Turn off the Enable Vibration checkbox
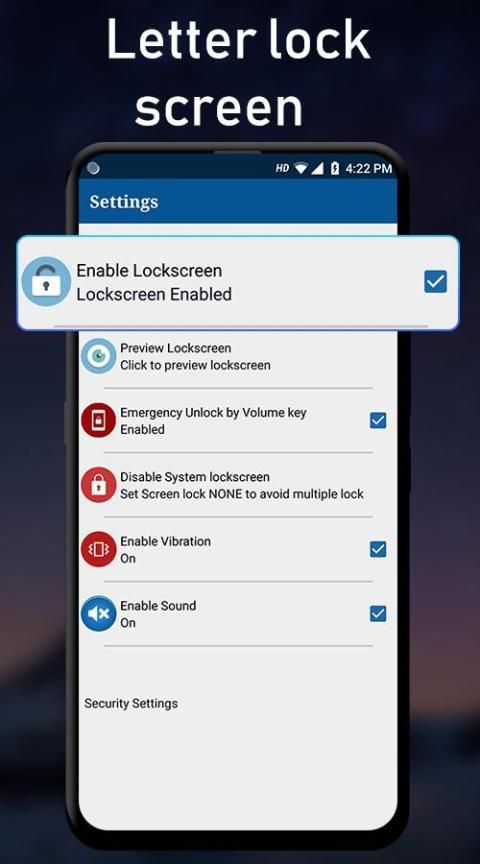The width and height of the screenshot is (480, 864). (x=377, y=549)
